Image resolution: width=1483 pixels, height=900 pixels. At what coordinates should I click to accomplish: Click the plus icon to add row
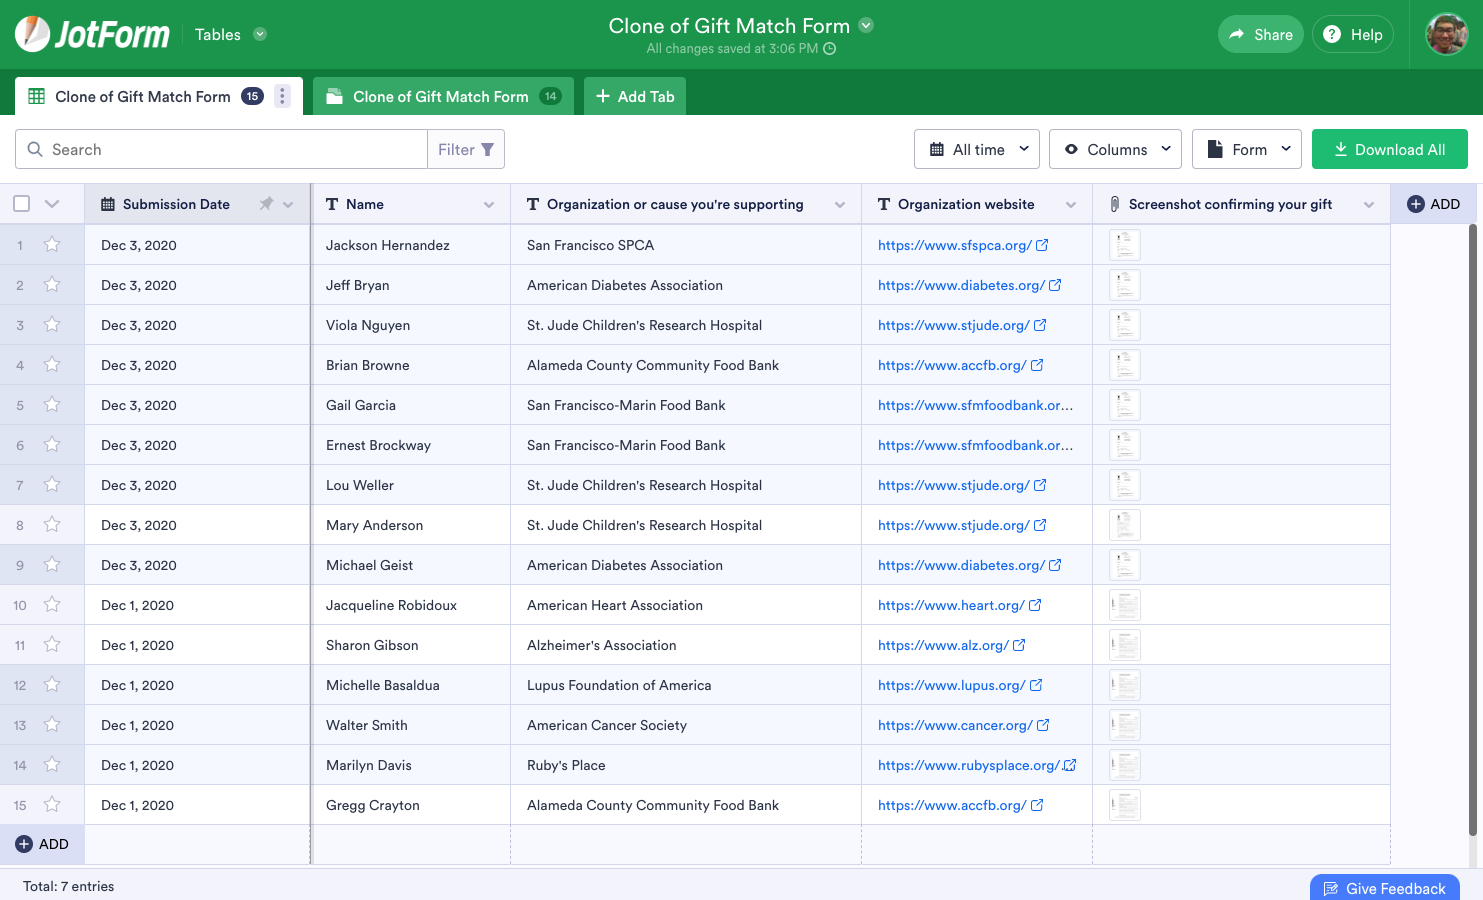(x=24, y=844)
